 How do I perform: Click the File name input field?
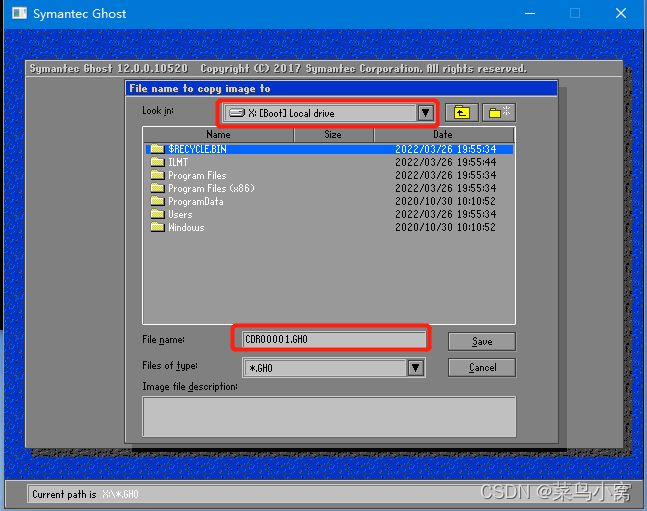point(334,339)
